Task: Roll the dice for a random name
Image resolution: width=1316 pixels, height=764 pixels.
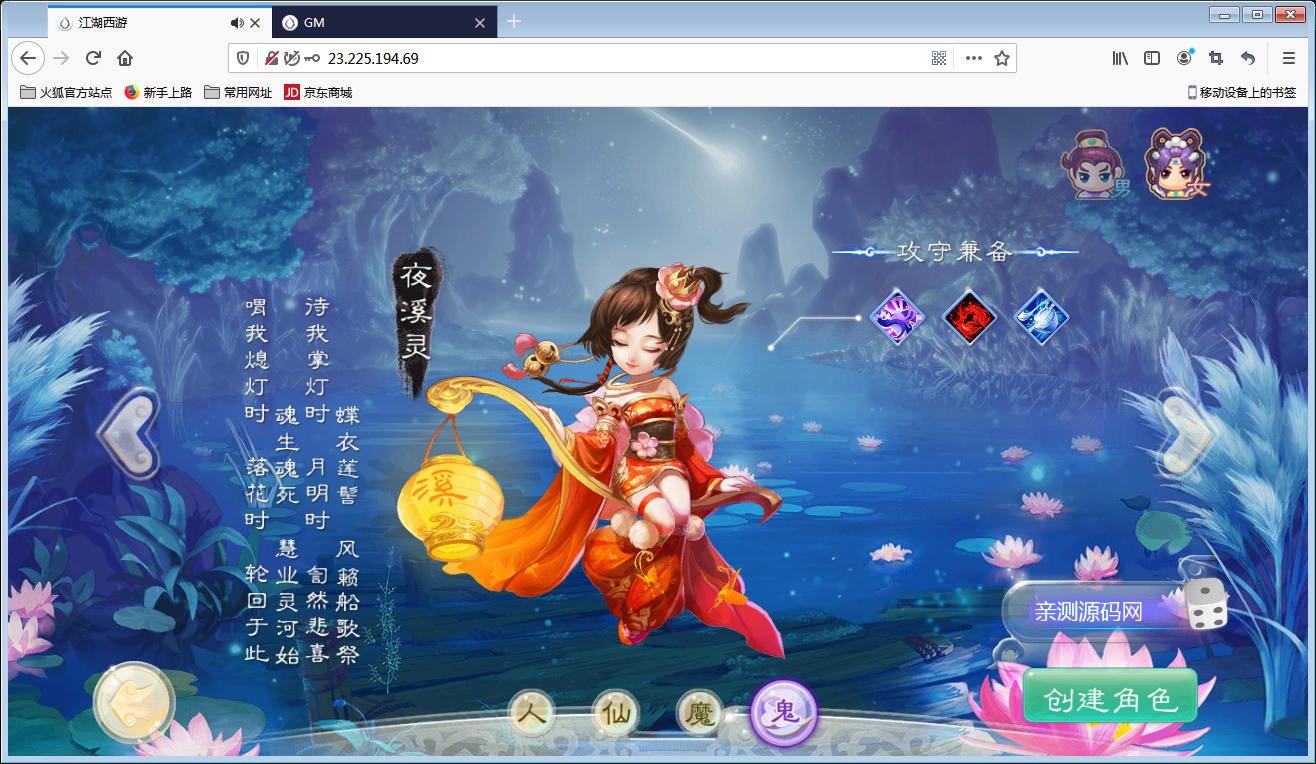Action: pyautogui.click(x=1207, y=604)
